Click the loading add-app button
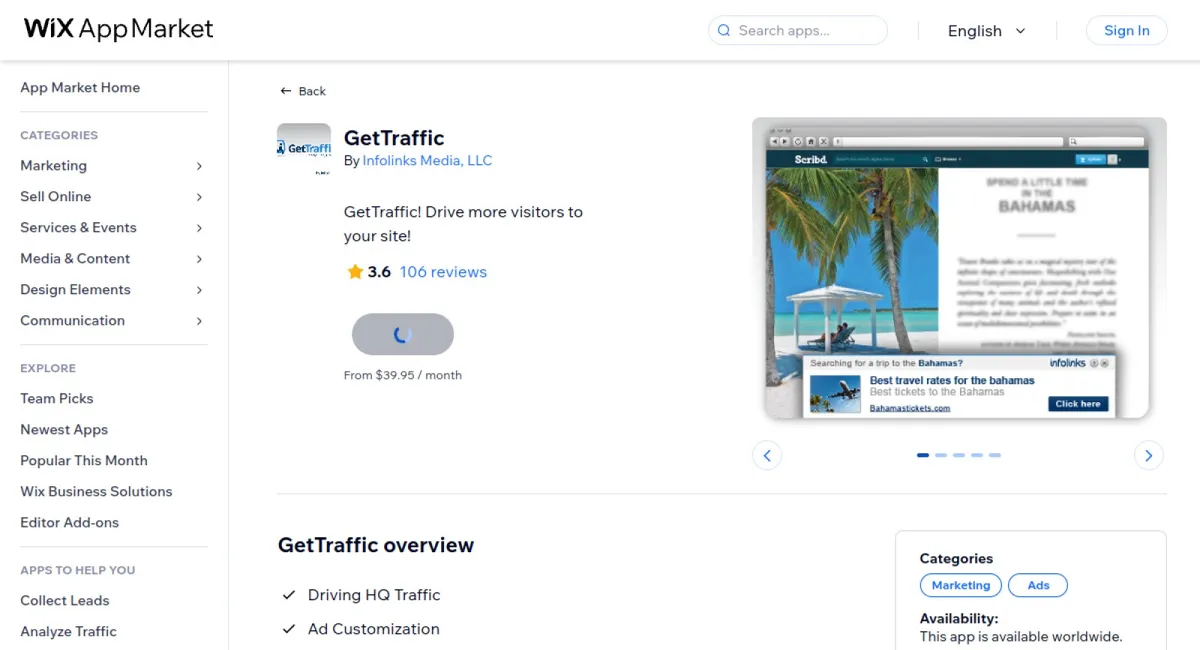 click(403, 334)
